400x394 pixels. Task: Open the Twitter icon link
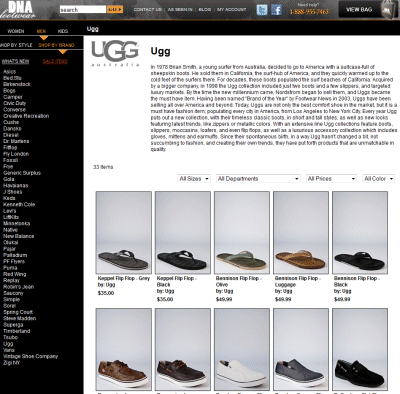pos(262,10)
